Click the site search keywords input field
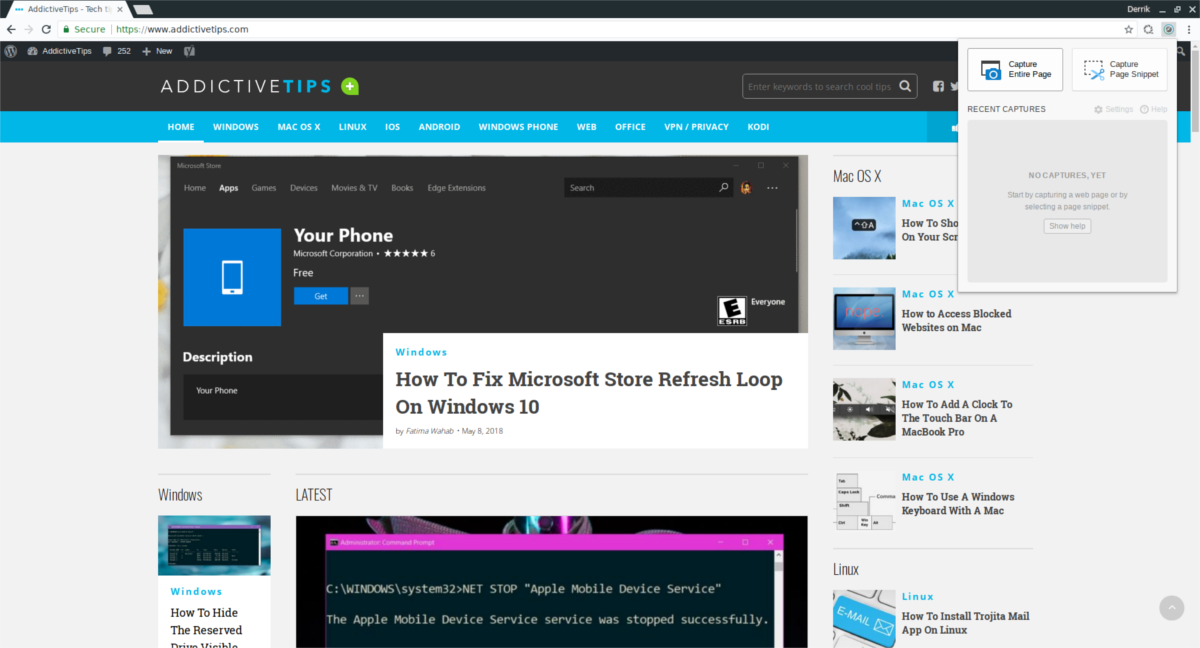1200x648 pixels. point(819,87)
